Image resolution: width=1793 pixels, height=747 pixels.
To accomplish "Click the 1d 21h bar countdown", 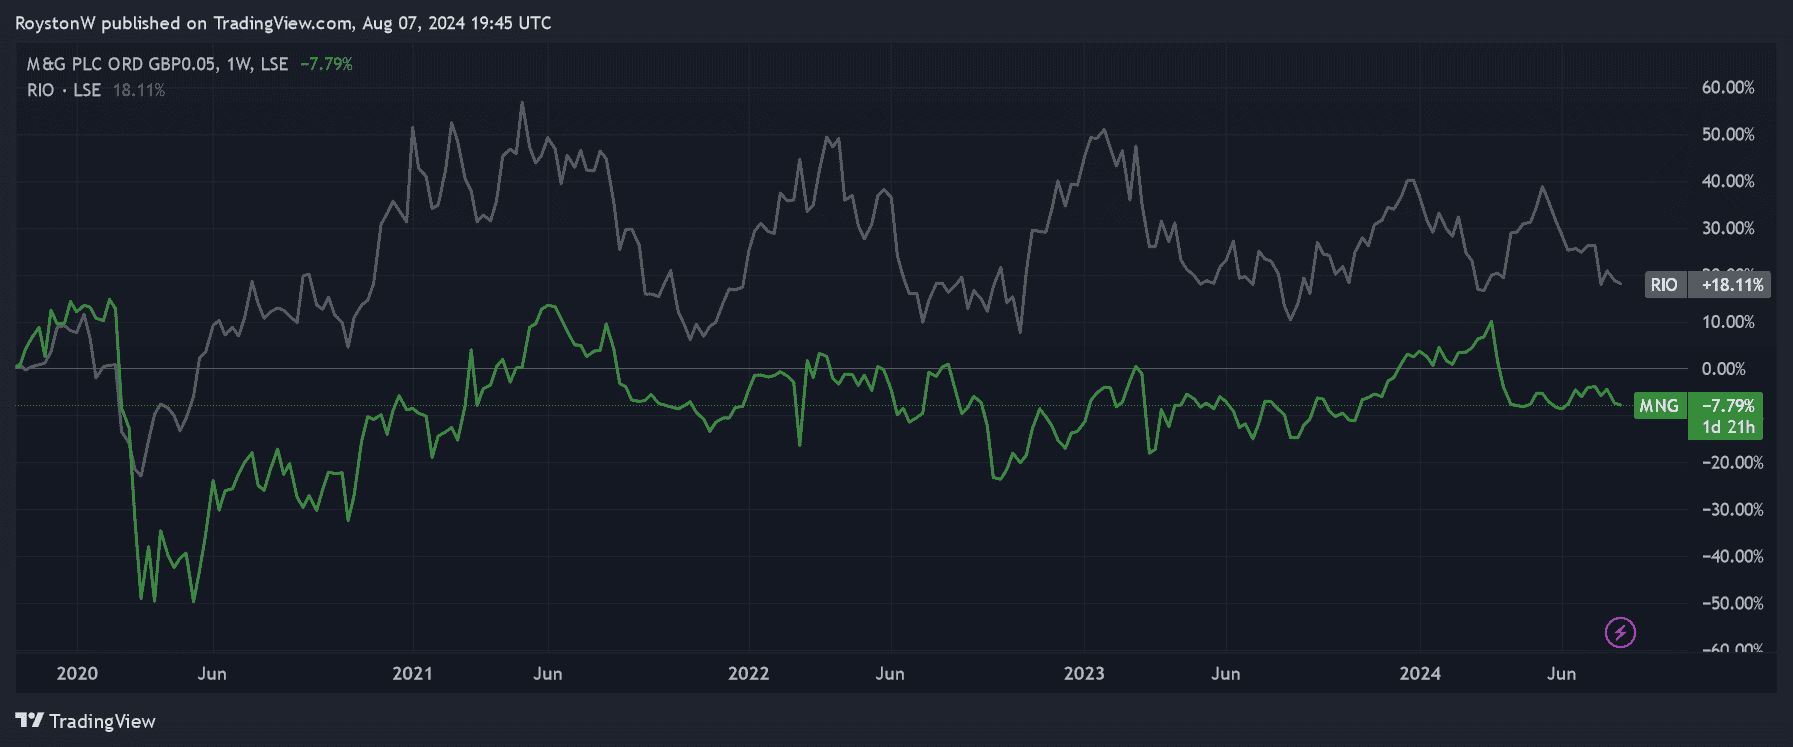I will pos(1728,427).
